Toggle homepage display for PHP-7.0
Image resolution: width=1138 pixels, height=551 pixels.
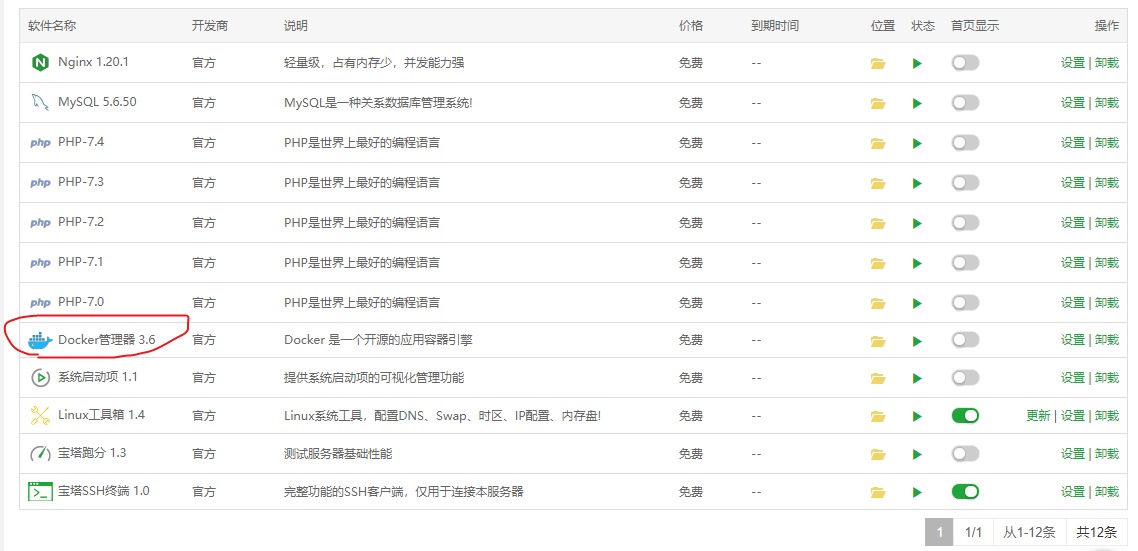pyautogui.click(x=965, y=303)
